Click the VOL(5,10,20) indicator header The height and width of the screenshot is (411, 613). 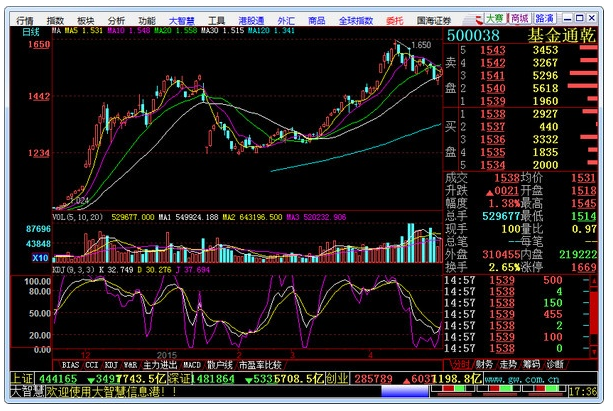point(77,217)
